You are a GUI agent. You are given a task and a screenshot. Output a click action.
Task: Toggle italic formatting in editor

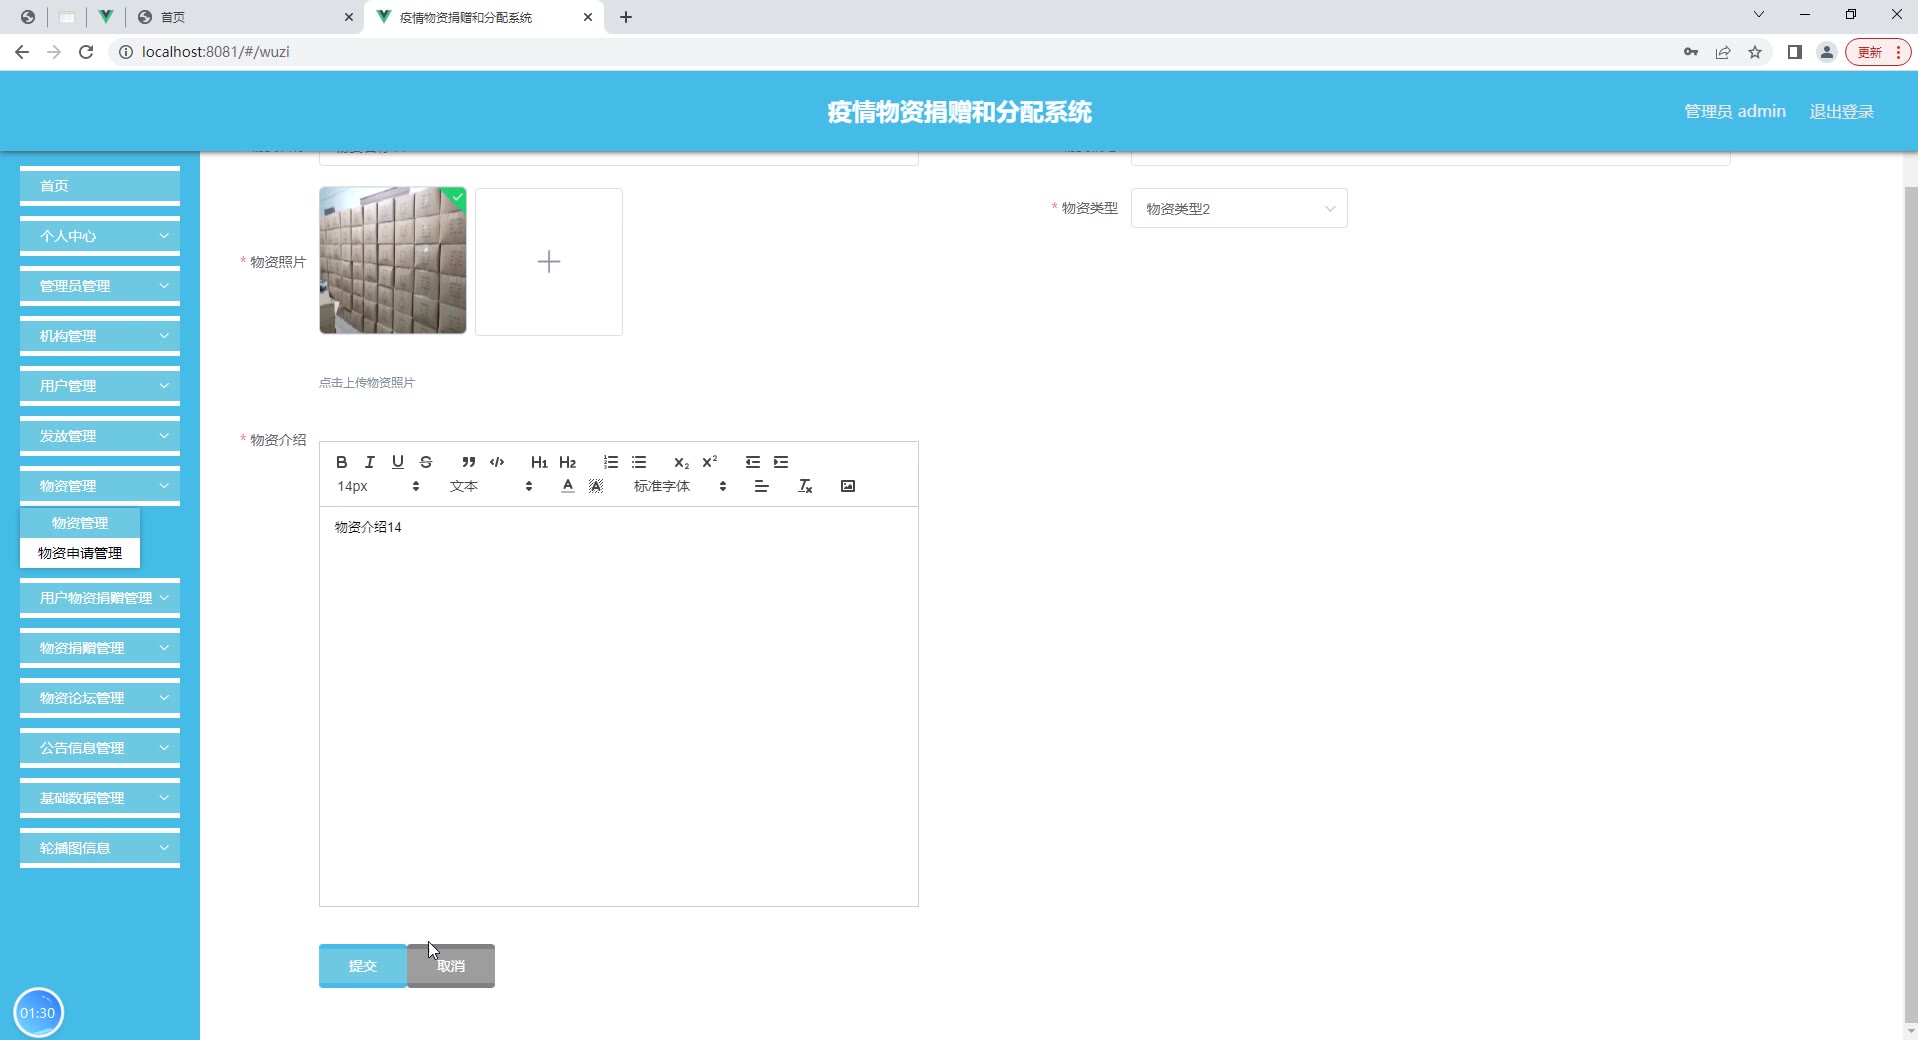pyautogui.click(x=370, y=462)
